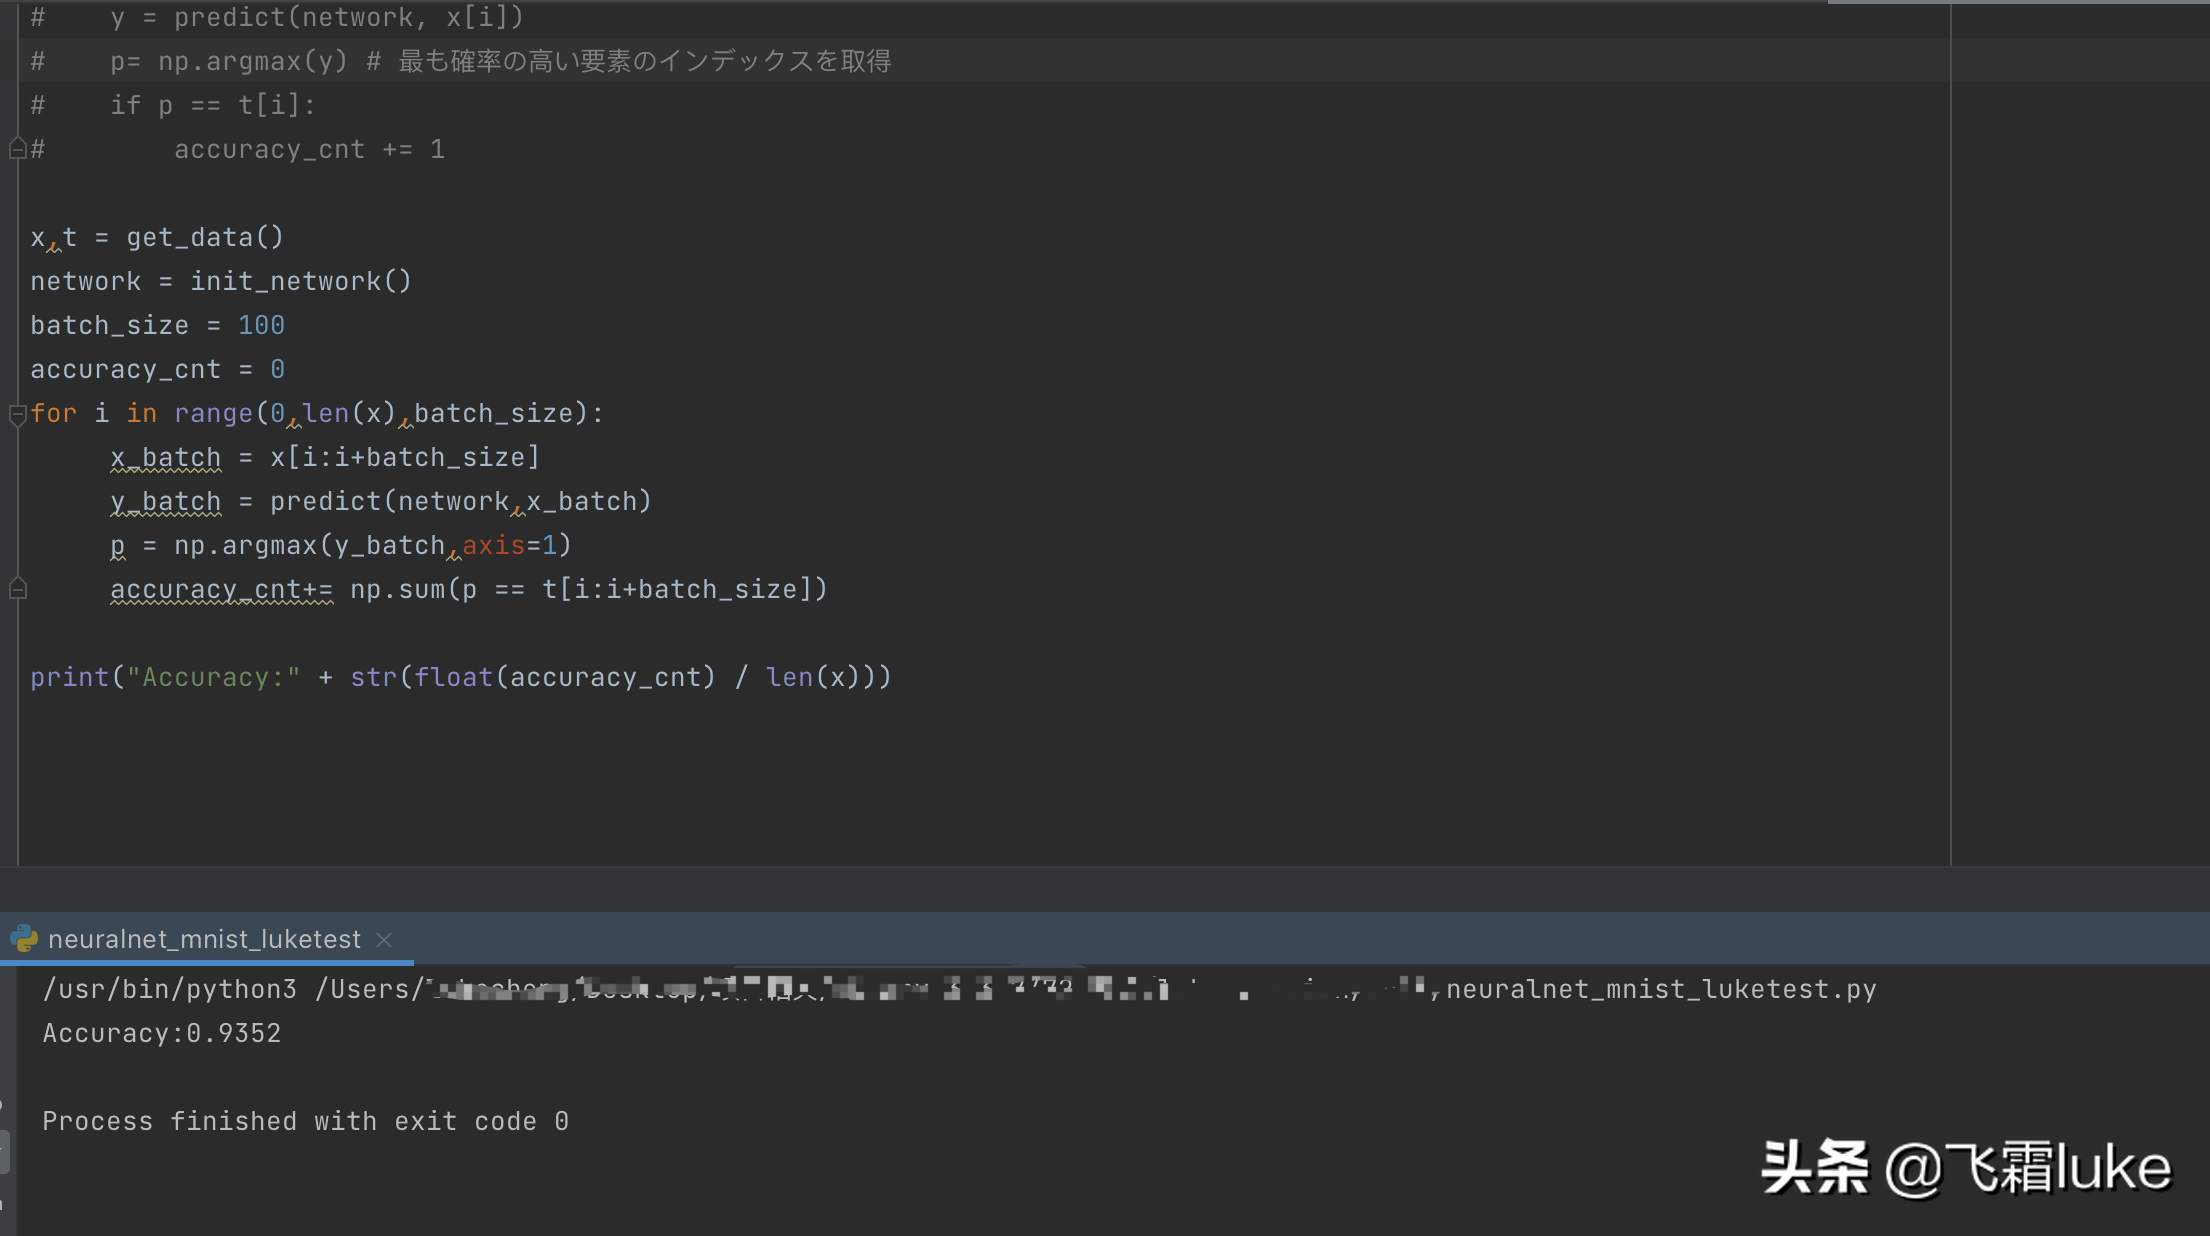Viewport: 2210px width, 1236px height.
Task: Click the Process finished exit code line
Action: (x=305, y=1121)
